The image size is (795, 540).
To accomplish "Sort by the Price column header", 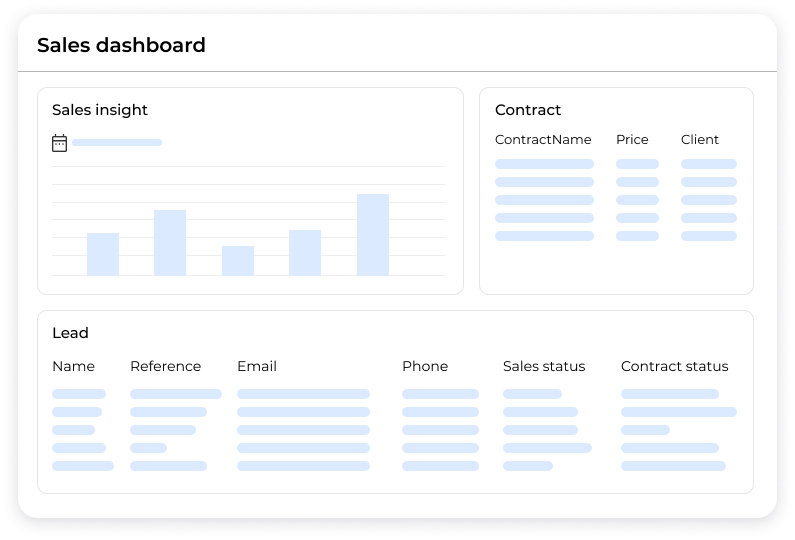I will 632,140.
